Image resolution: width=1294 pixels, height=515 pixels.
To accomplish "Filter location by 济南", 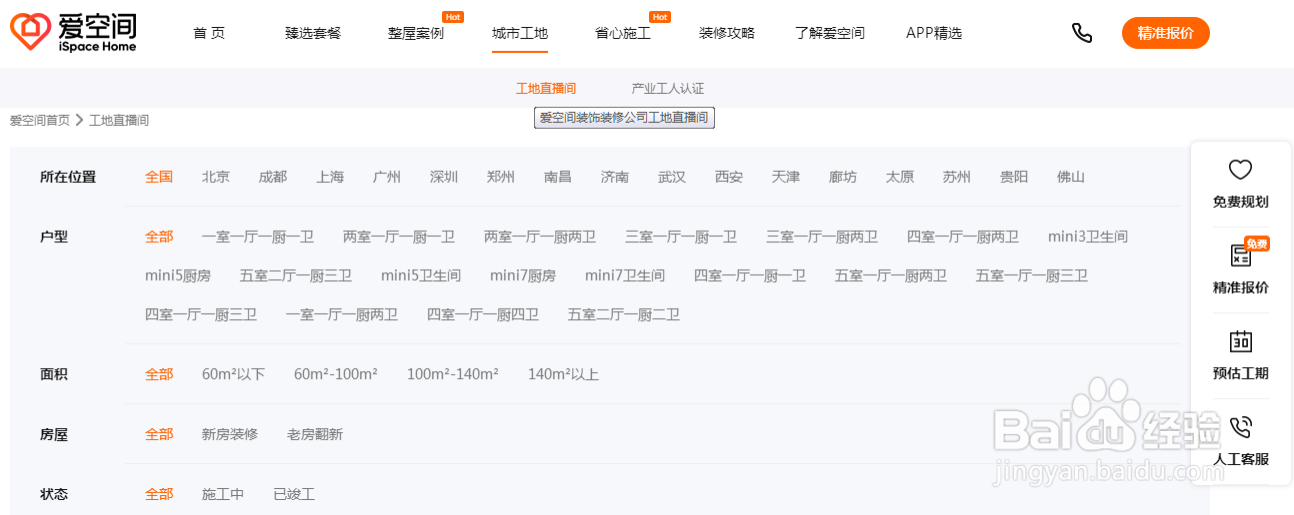I will tap(615, 177).
